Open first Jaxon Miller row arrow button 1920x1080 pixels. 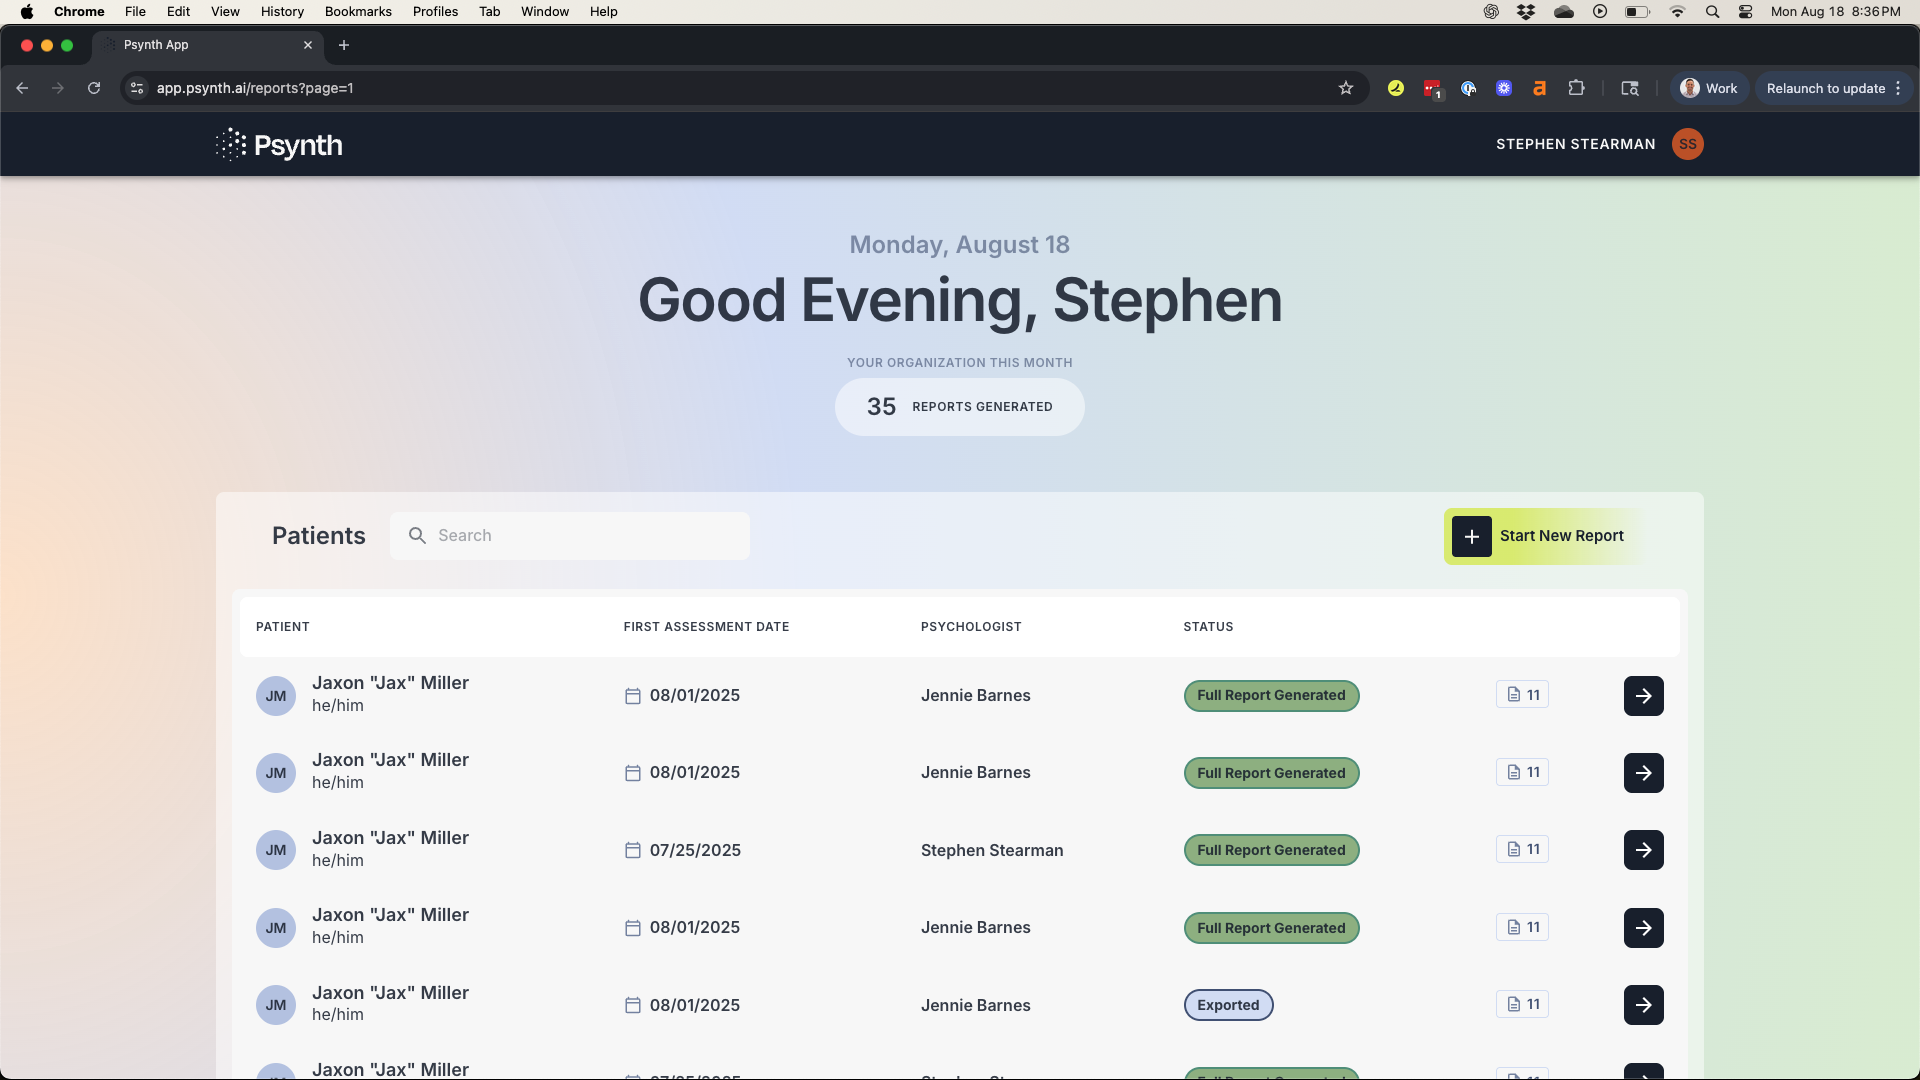pyautogui.click(x=1643, y=696)
